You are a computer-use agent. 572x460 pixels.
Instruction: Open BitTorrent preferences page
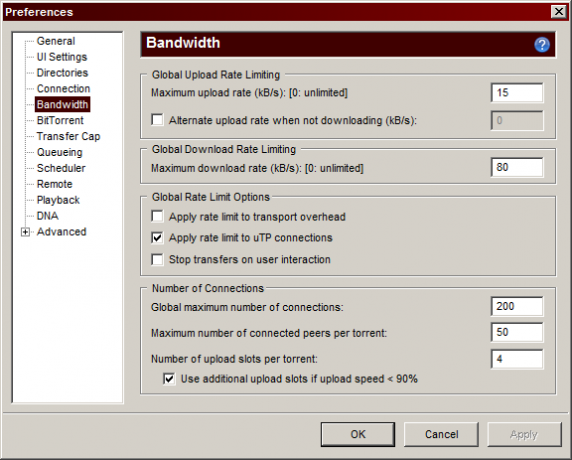(x=60, y=120)
